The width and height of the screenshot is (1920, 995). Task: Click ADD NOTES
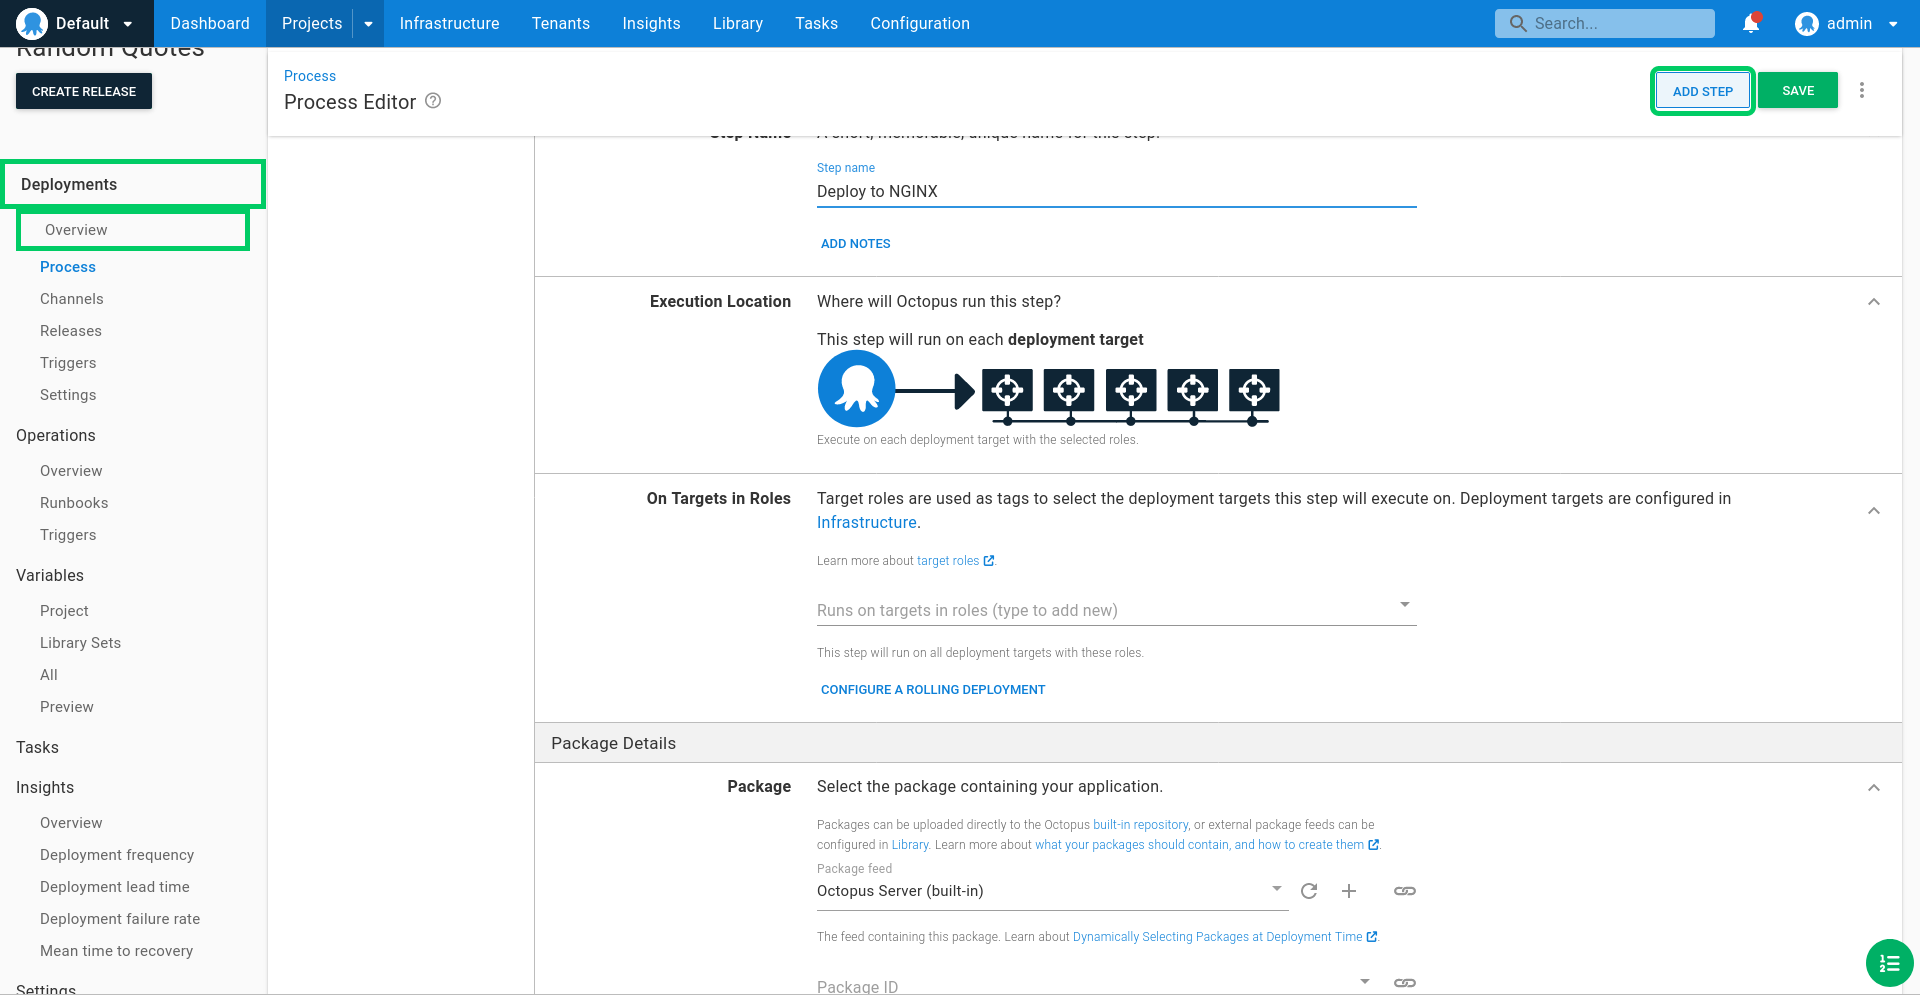pos(855,244)
